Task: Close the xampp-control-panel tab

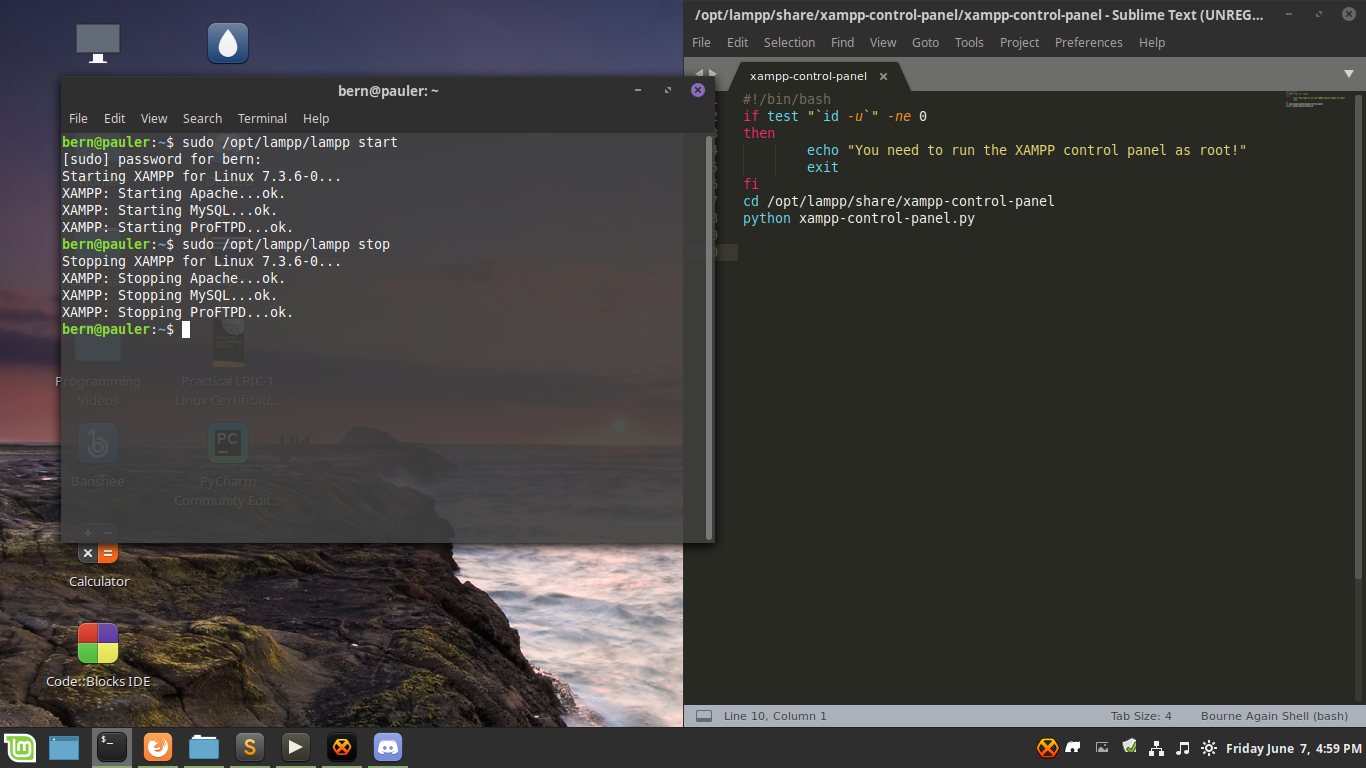Action: [x=883, y=76]
